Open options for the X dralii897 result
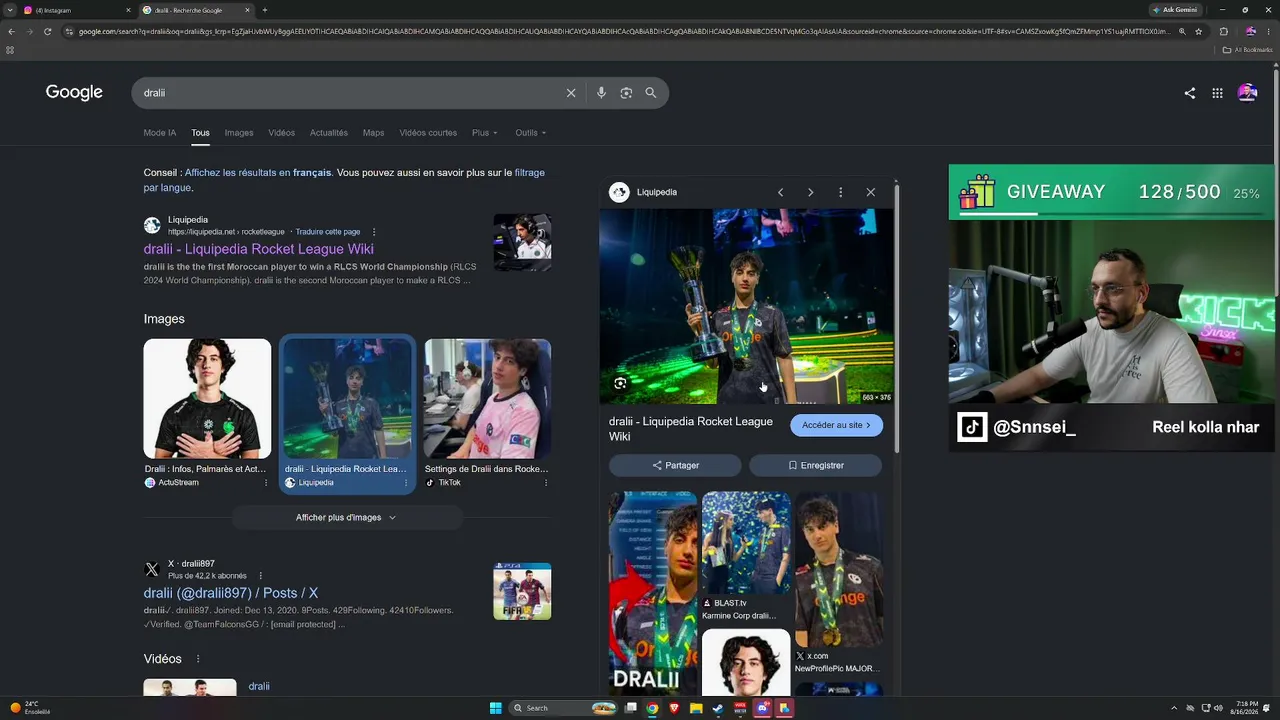The image size is (1280, 720). coord(260,576)
